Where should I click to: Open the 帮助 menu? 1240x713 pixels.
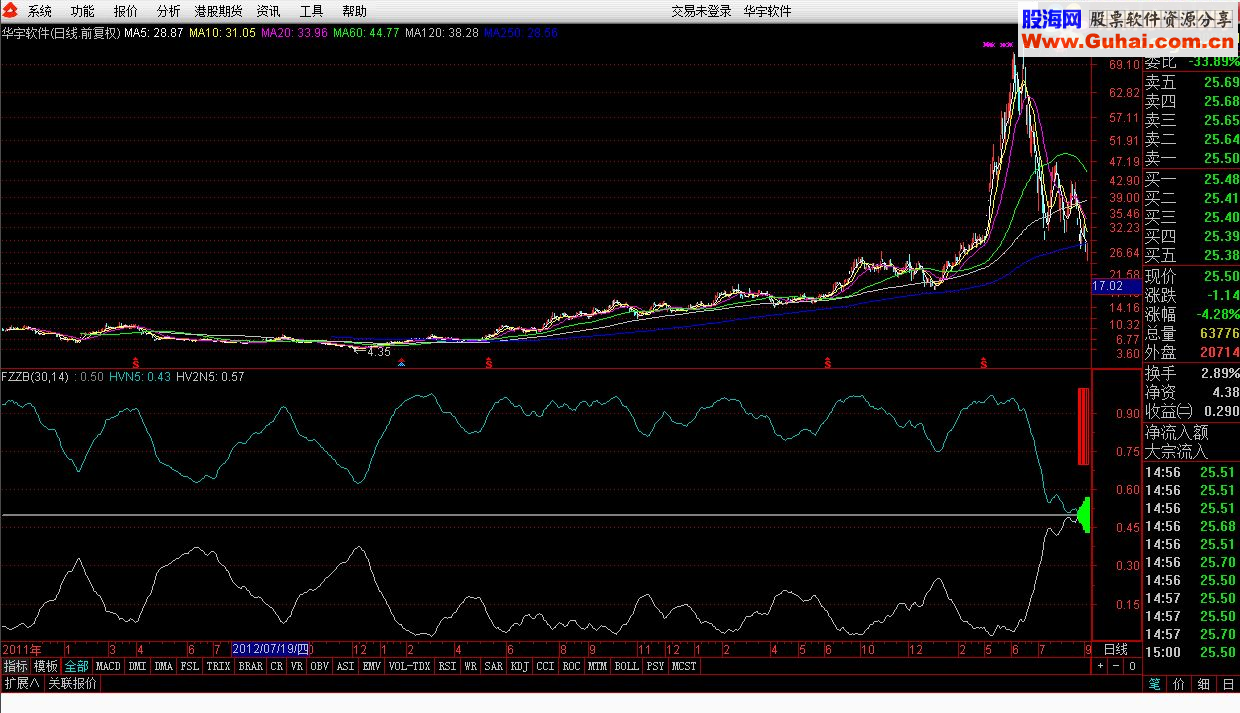354,11
